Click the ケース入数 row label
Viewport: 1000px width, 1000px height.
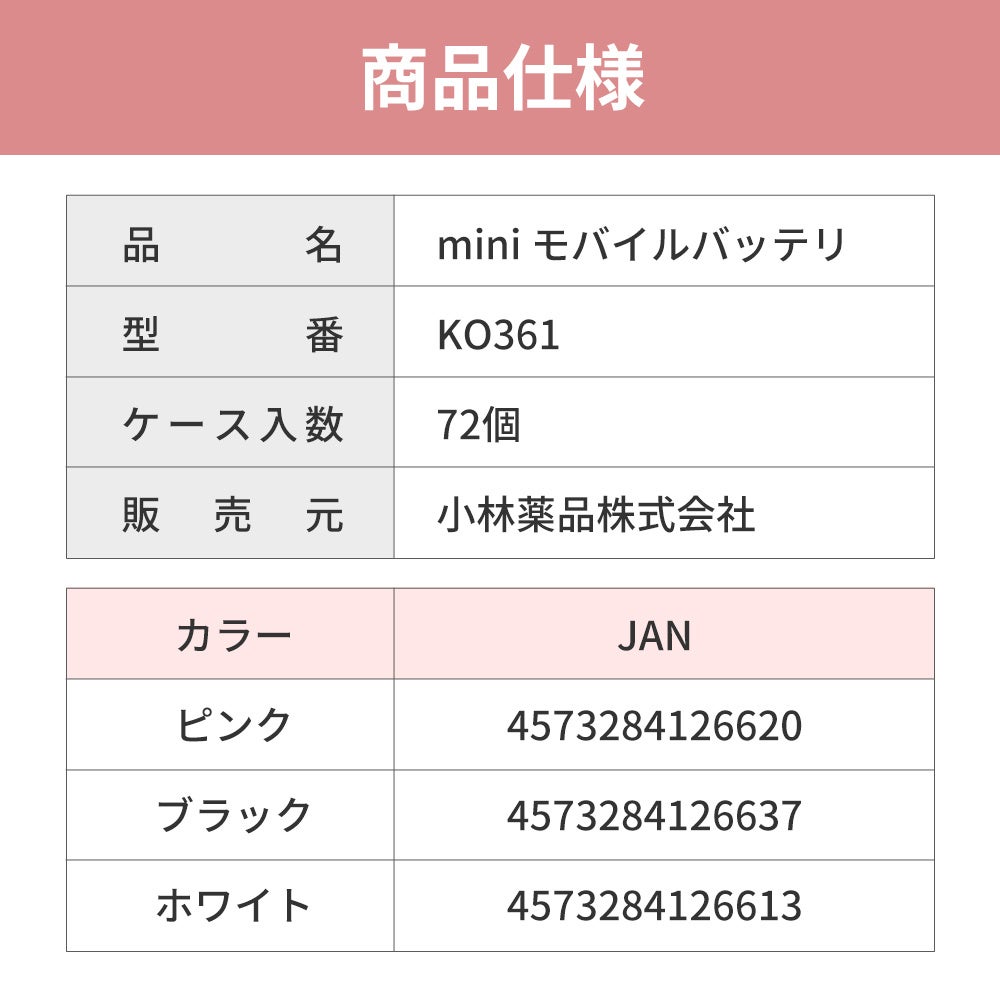232,426
